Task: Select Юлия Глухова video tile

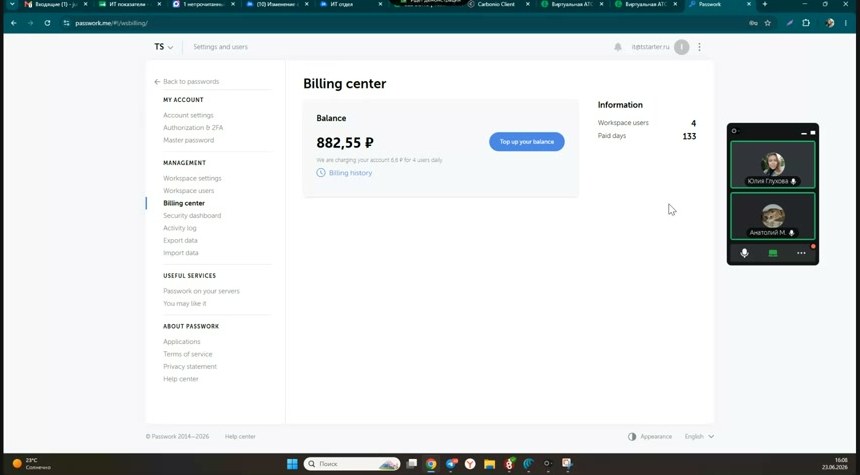Action: pyautogui.click(x=773, y=165)
